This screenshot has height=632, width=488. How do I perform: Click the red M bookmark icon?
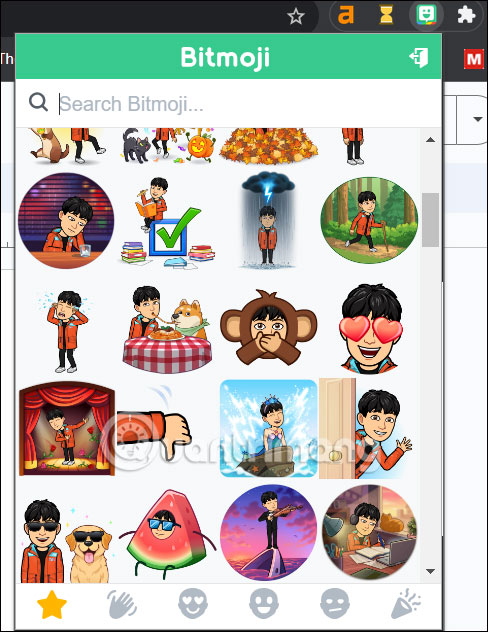[x=473, y=60]
